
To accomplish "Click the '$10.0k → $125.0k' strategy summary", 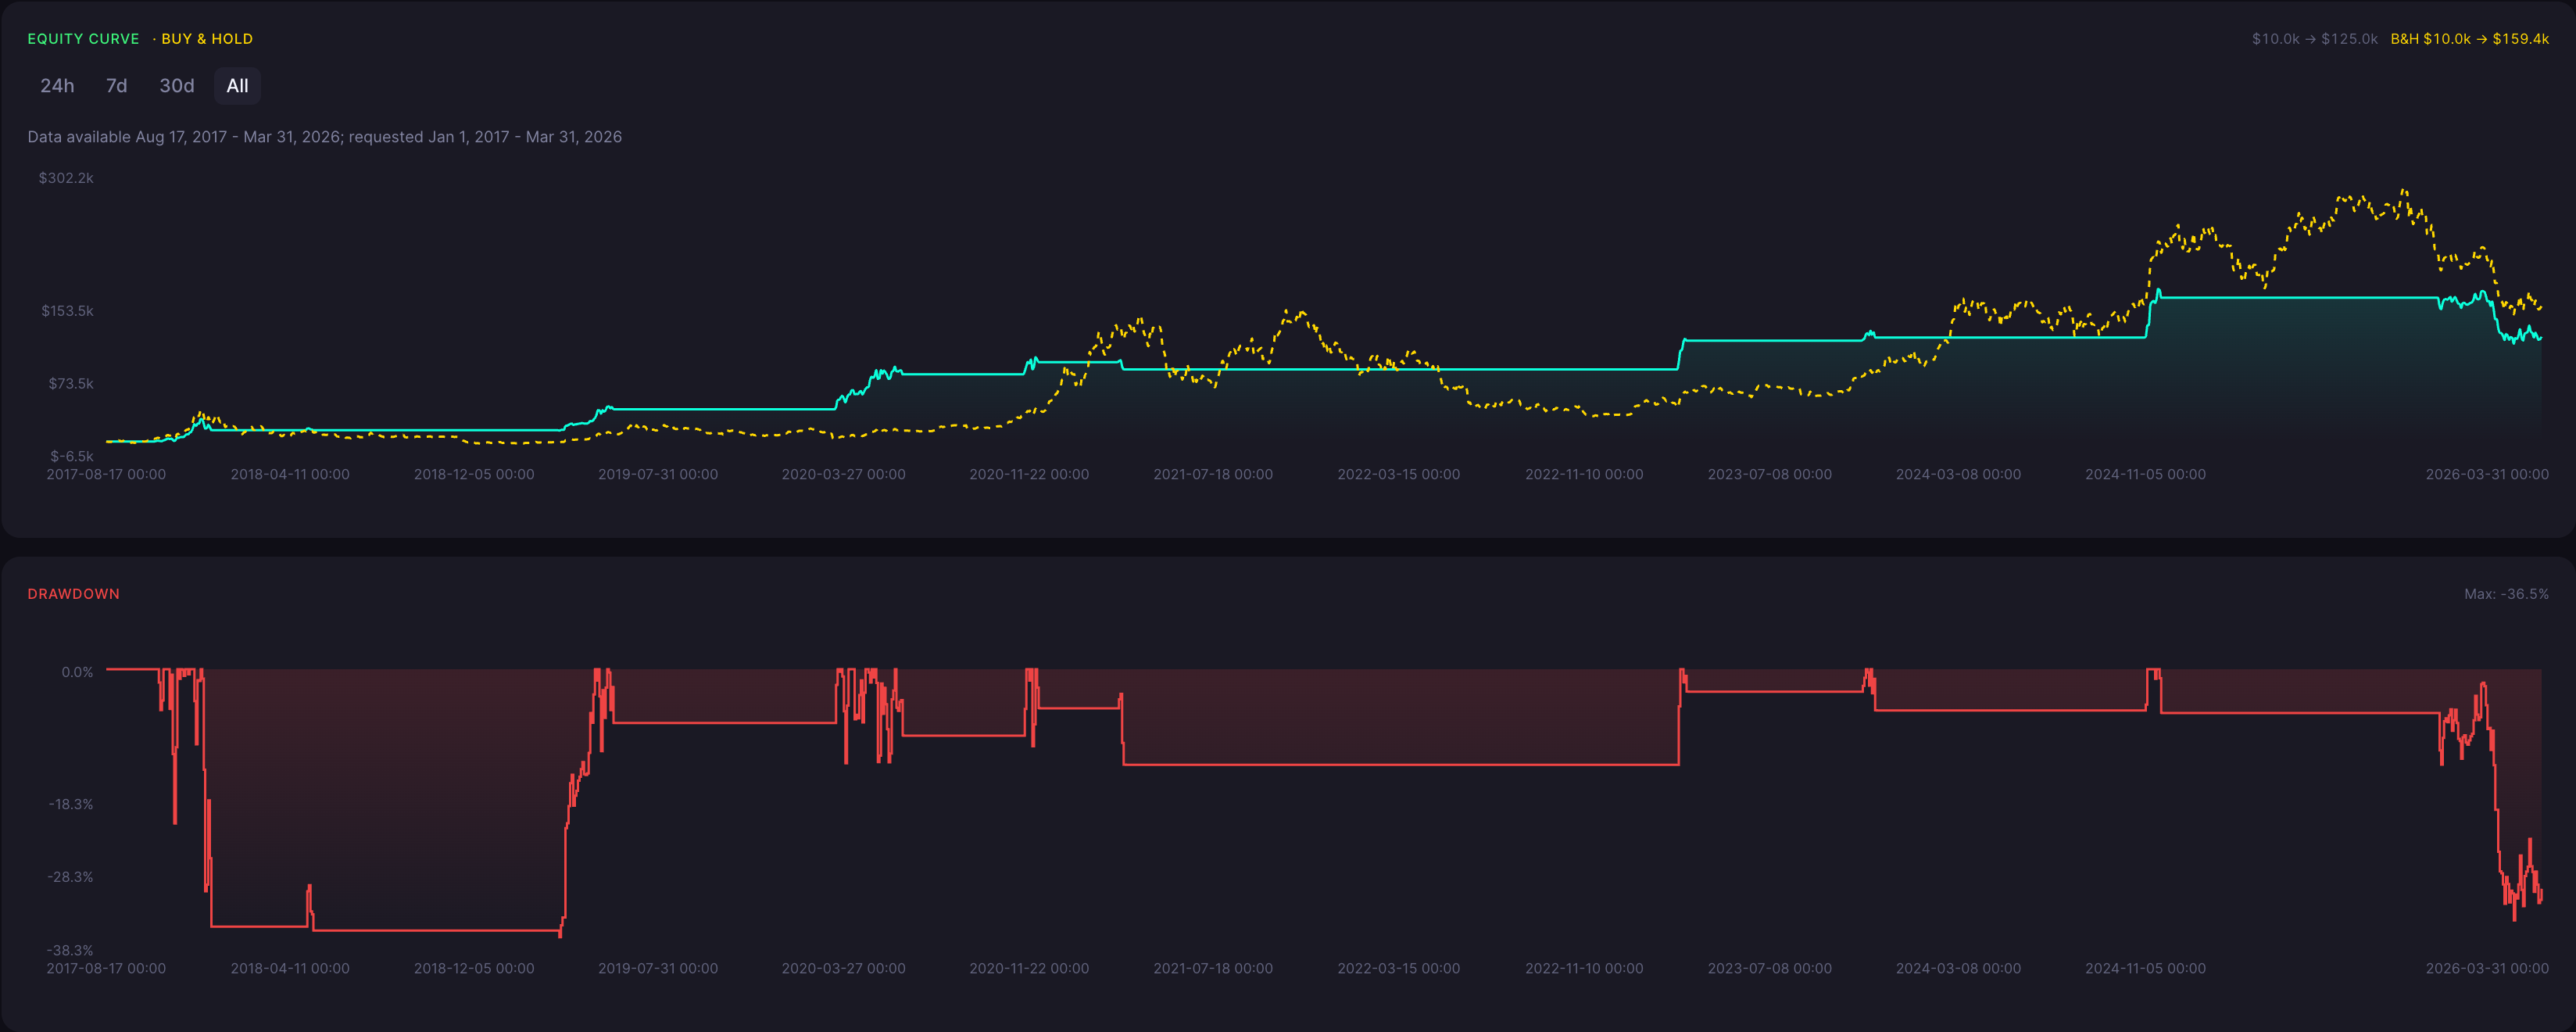I will point(2314,39).
